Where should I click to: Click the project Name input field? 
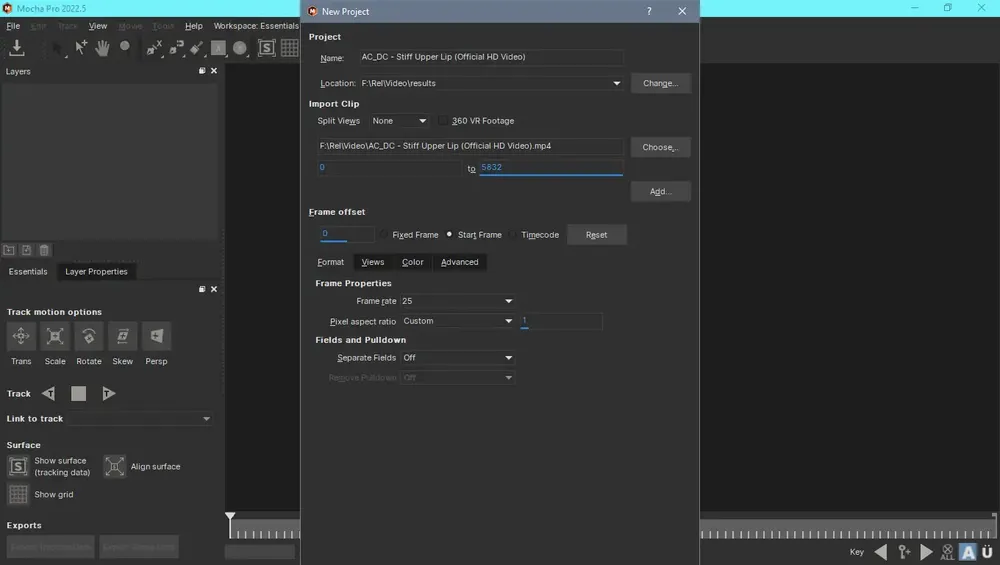(x=491, y=57)
